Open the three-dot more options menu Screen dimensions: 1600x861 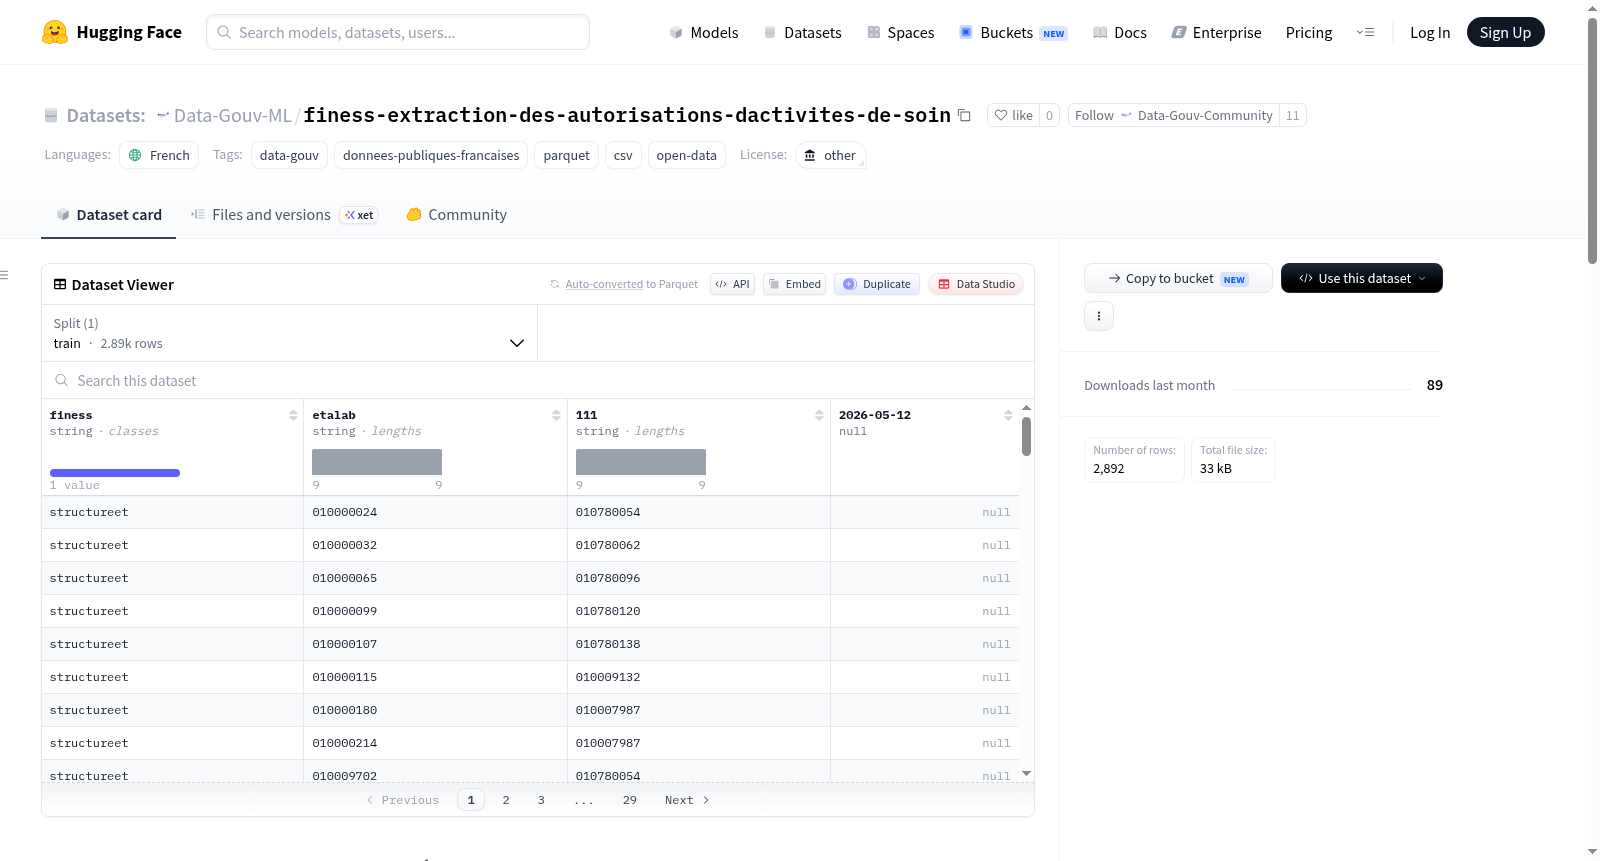[x=1099, y=316]
